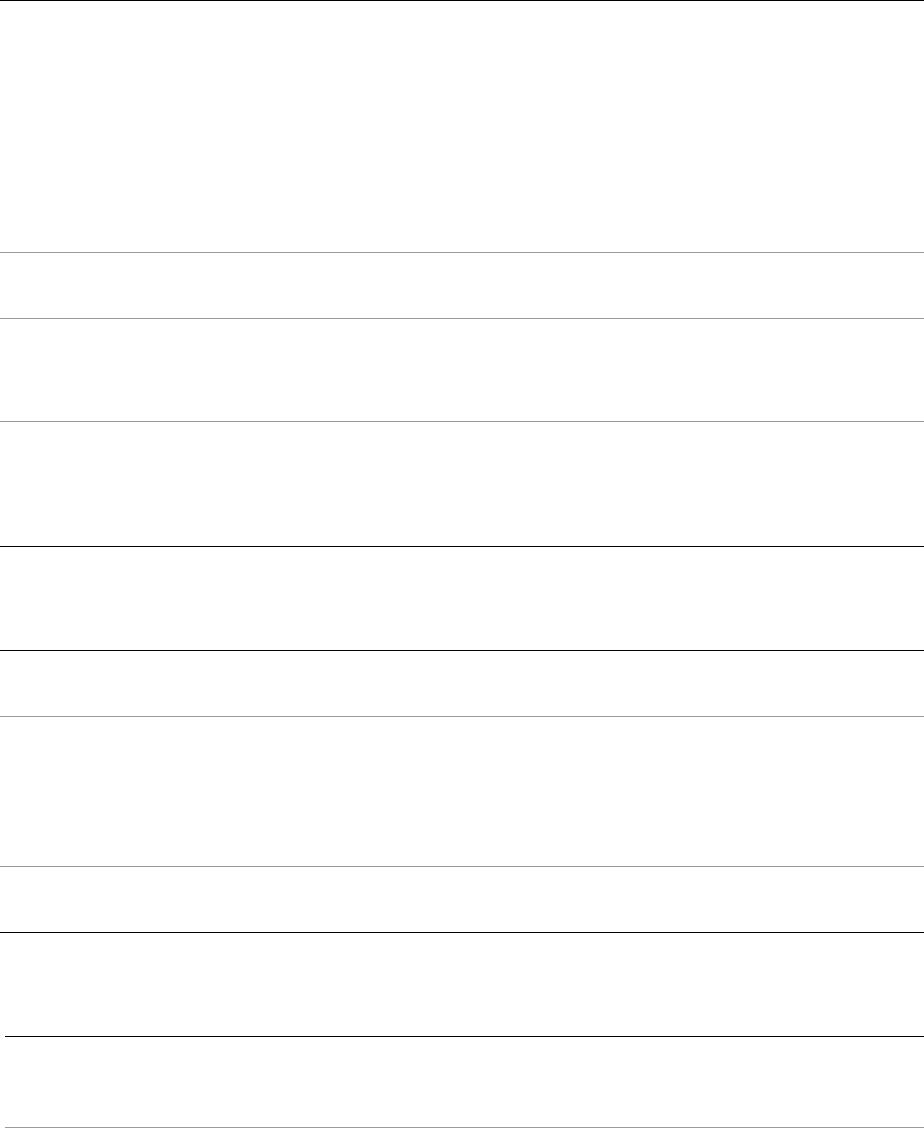The height and width of the screenshot is (1128, 924).
Task: Click the gray divider under the tall seventh row
Action: pyautogui.click(x=462, y=867)
